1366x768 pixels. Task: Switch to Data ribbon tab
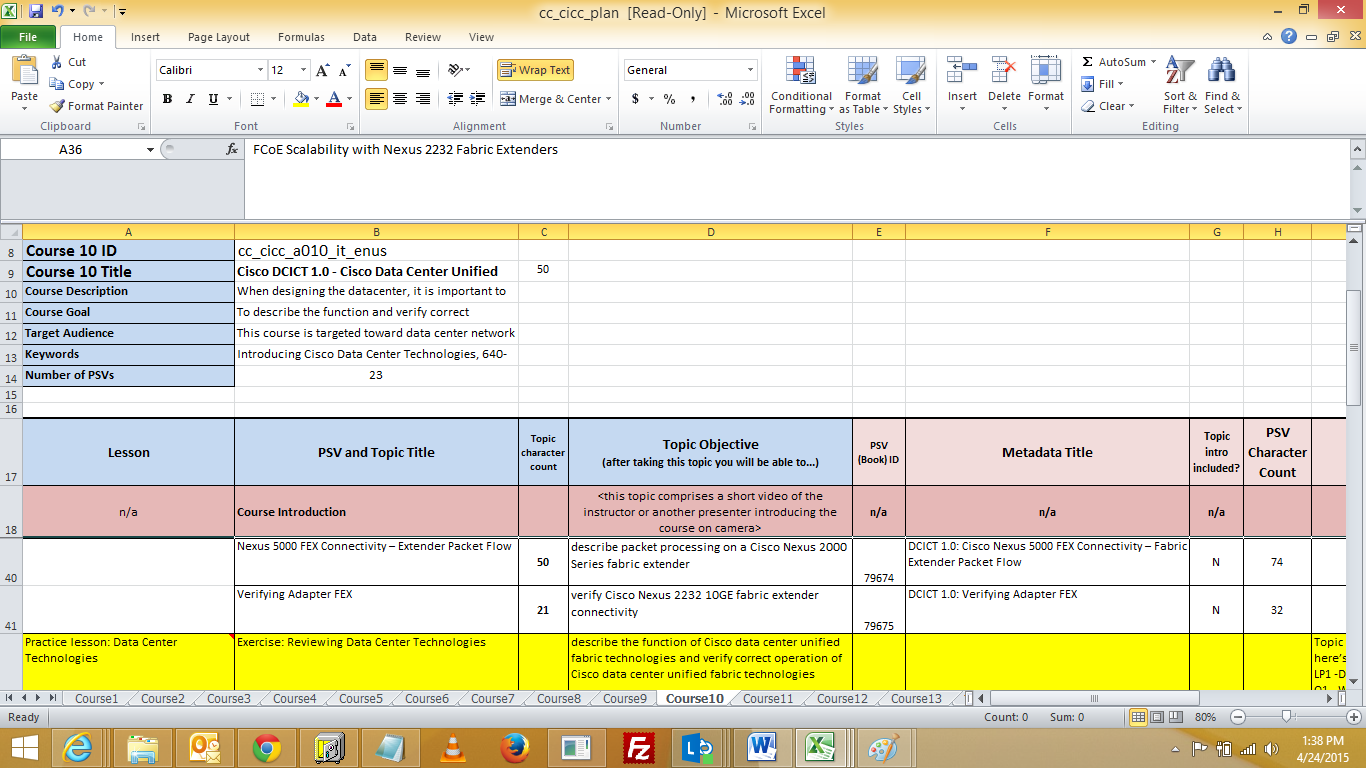(x=365, y=37)
